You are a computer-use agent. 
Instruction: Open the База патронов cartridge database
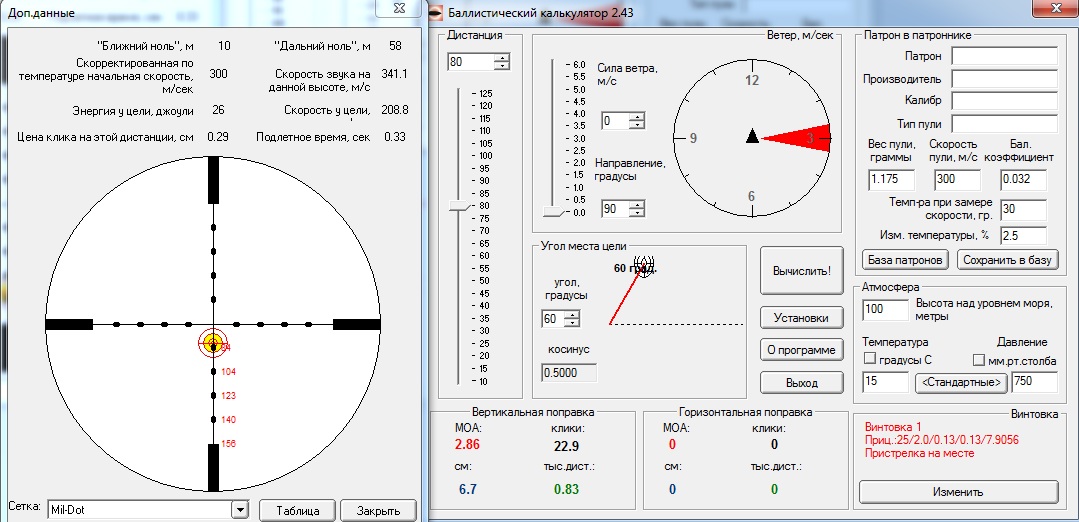(x=905, y=260)
